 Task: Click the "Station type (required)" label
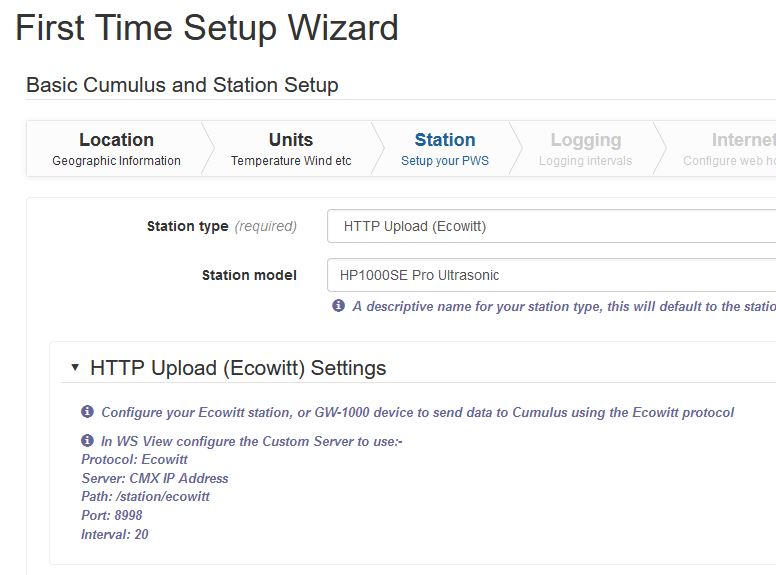point(221,226)
